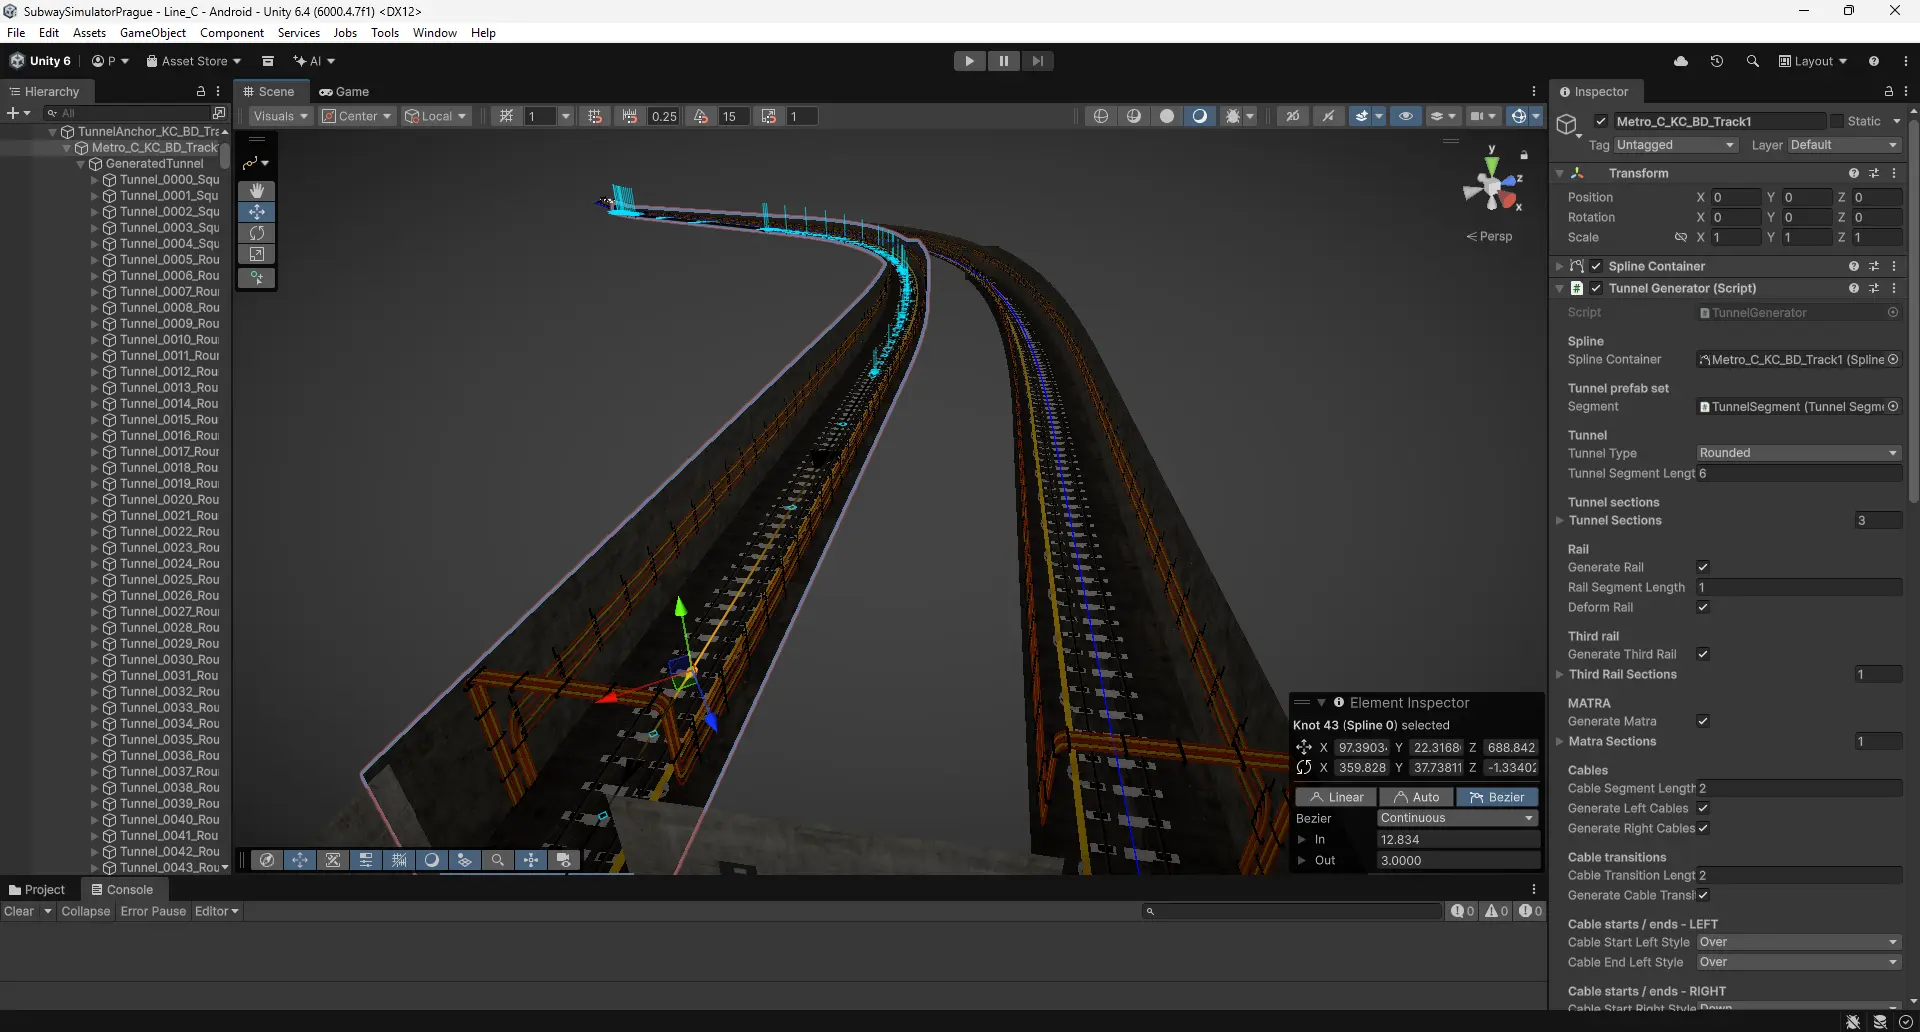This screenshot has height=1032, width=1920.
Task: Switch to the Game tab
Action: pyautogui.click(x=344, y=91)
